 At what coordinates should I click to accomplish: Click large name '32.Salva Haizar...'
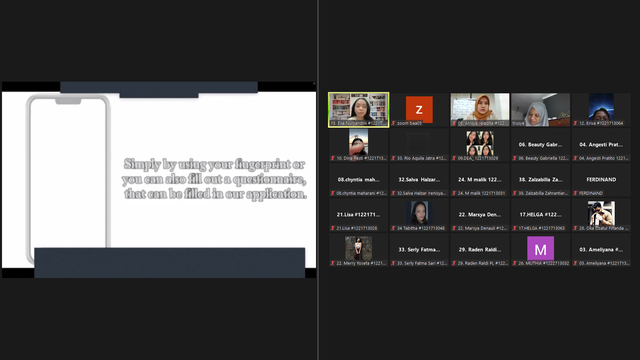(419, 180)
